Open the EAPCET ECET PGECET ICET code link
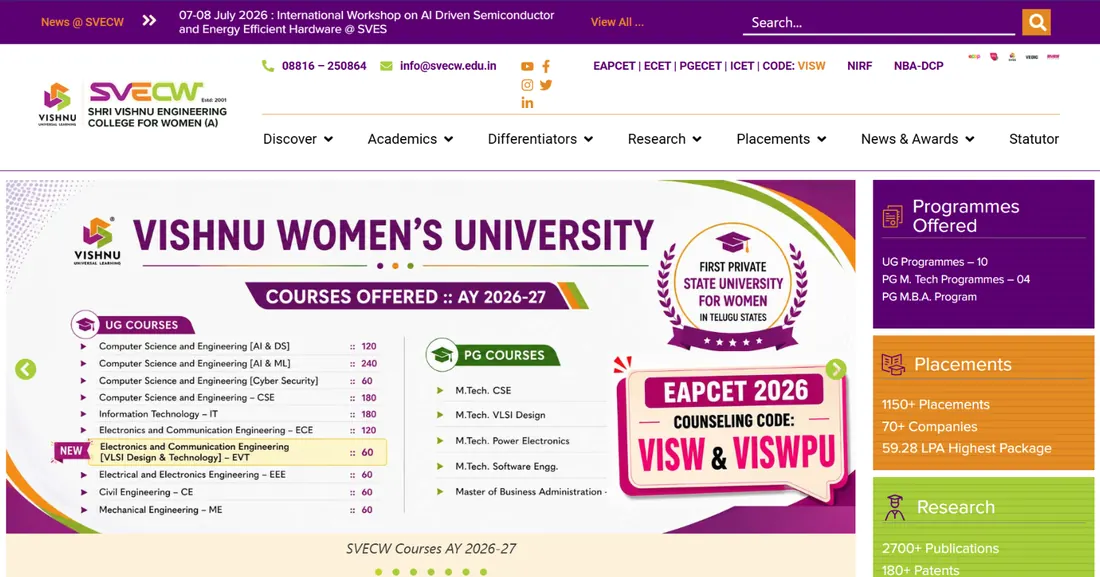The width and height of the screenshot is (1100, 577). coord(709,66)
